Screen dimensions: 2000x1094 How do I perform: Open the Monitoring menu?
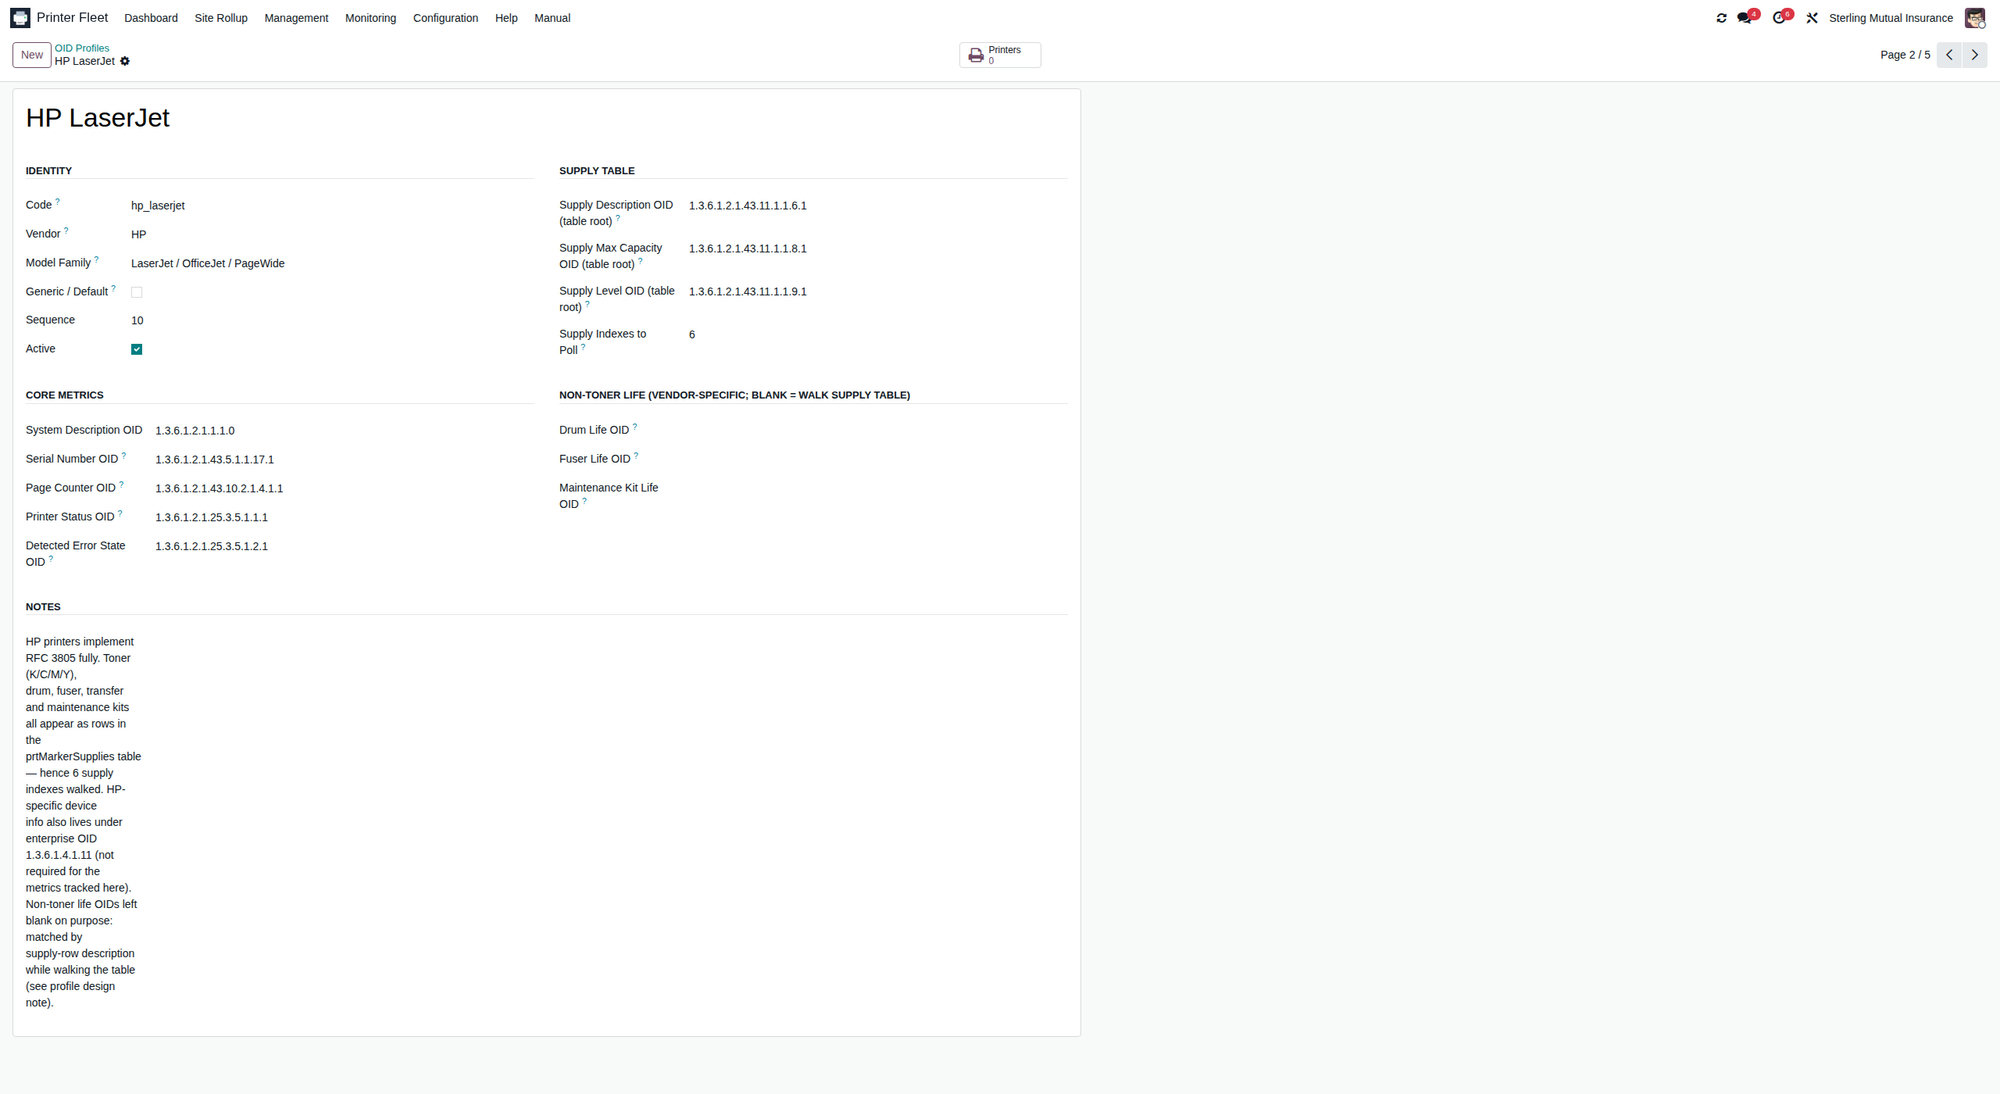pyautogui.click(x=370, y=18)
